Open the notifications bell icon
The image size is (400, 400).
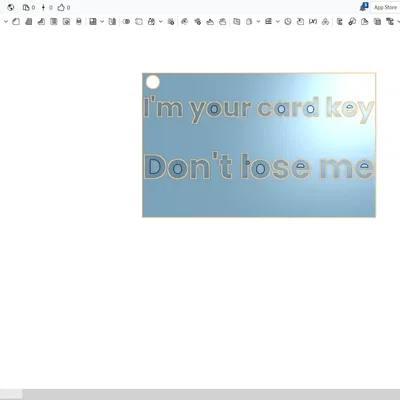coord(364,7)
